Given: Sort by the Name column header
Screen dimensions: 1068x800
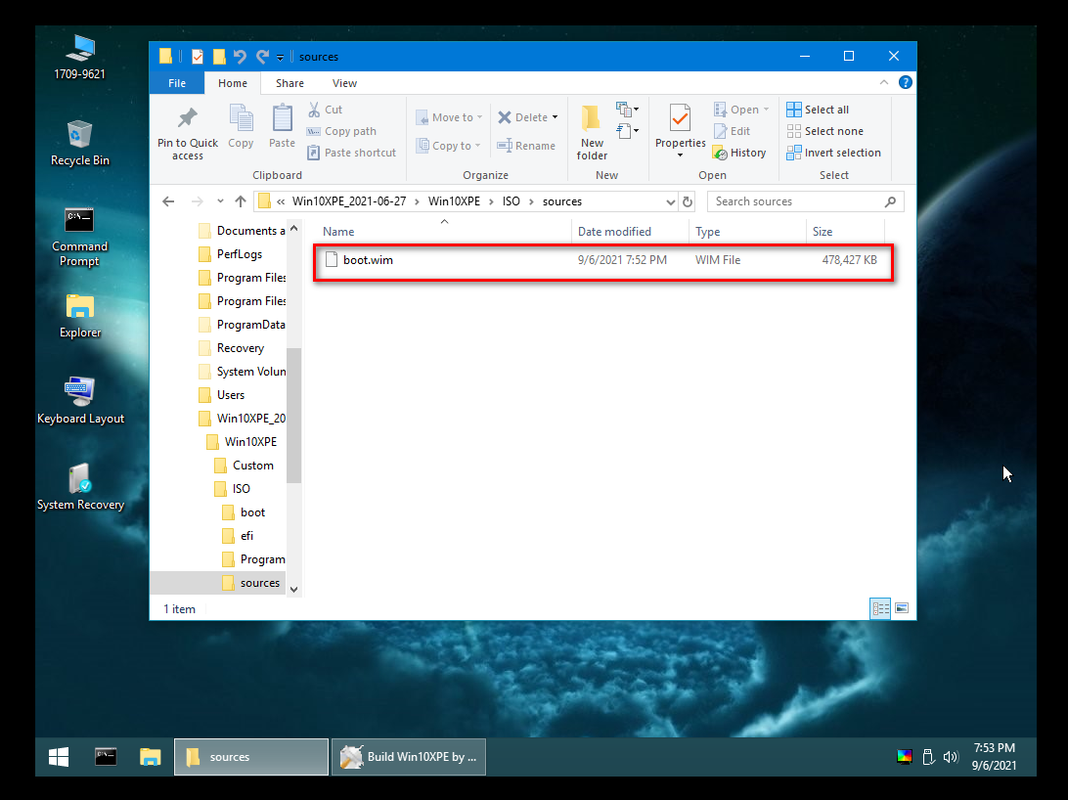Looking at the screenshot, I should click(x=443, y=231).
